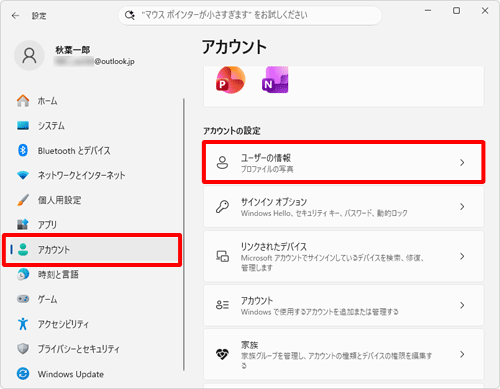Screen dimensions: 500x389
Task: Click the settings search input field
Action: [250, 15]
